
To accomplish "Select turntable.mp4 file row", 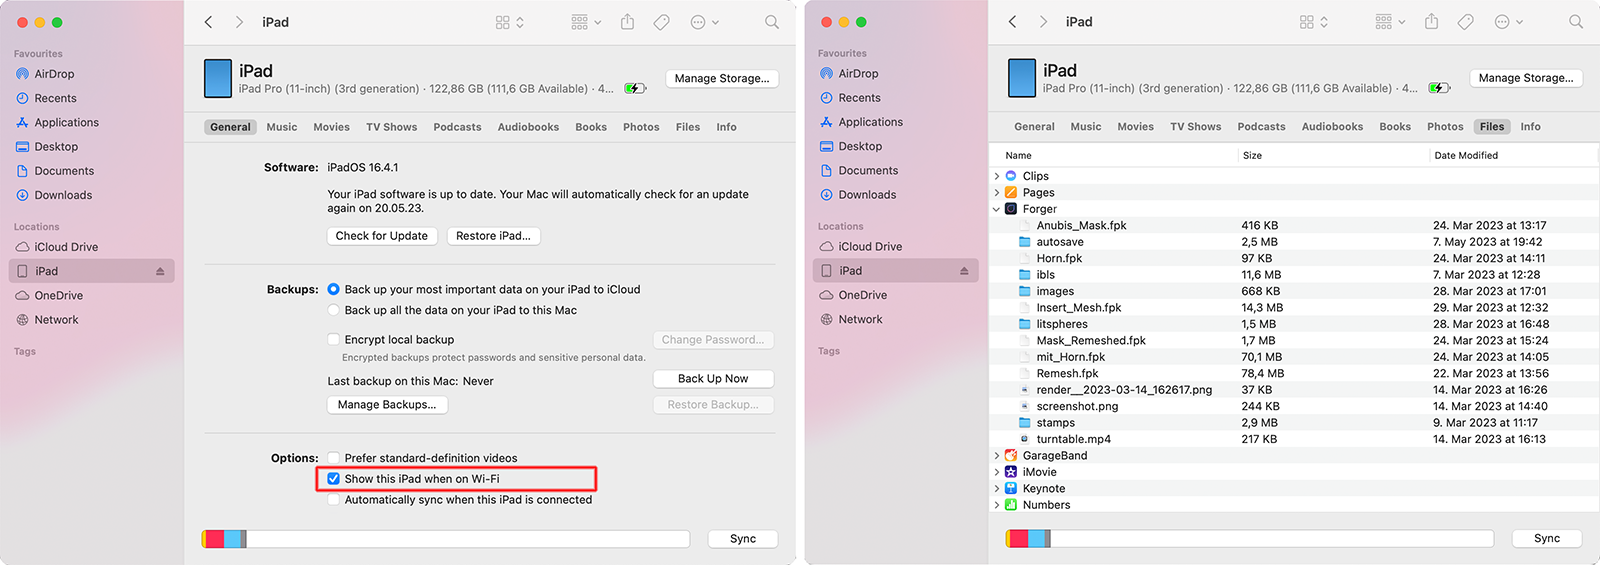I will coord(1294,439).
